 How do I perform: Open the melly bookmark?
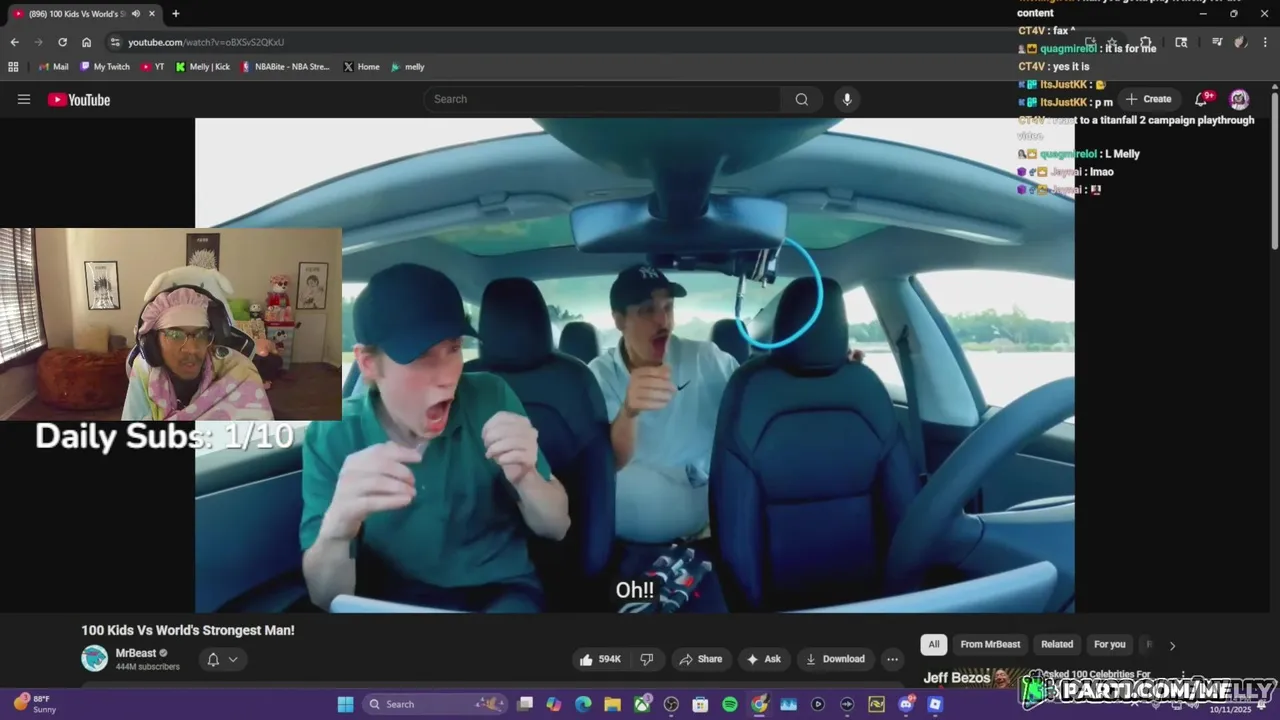(408, 67)
